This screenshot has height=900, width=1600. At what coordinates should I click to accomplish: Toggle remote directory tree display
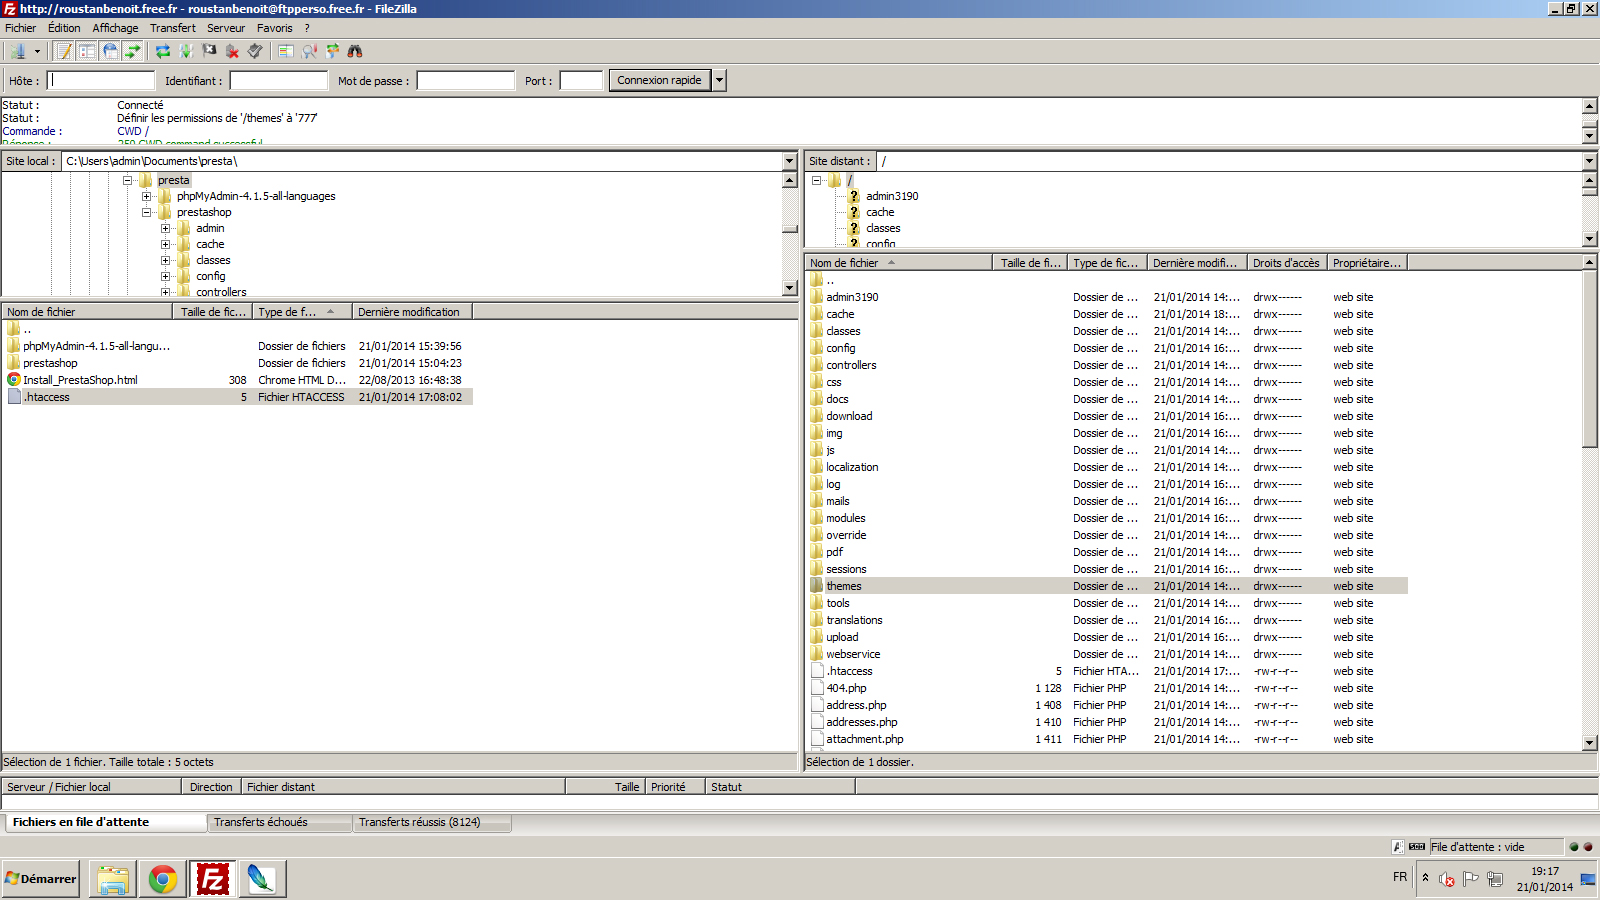[110, 51]
